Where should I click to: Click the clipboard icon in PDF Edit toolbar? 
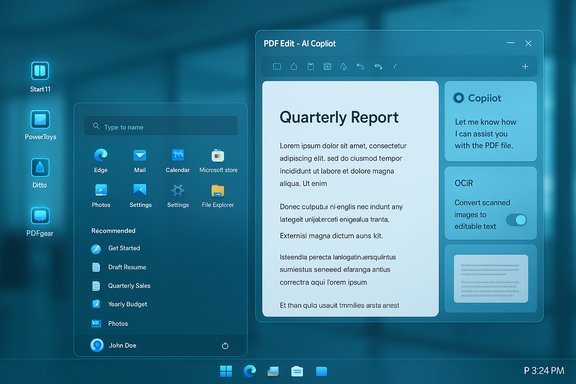point(311,67)
